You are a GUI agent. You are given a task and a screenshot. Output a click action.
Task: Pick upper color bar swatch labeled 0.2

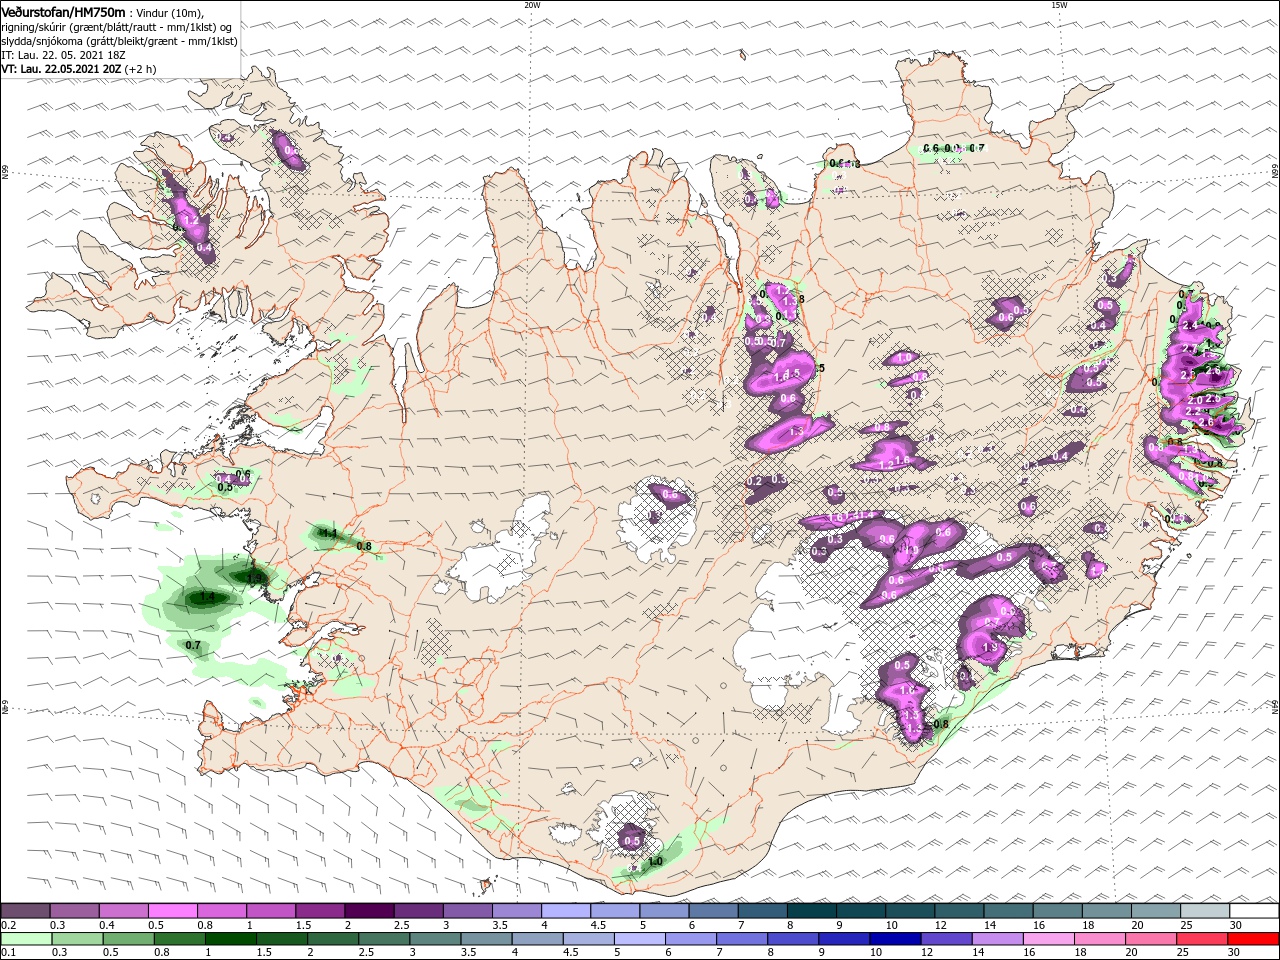[x=26, y=911]
